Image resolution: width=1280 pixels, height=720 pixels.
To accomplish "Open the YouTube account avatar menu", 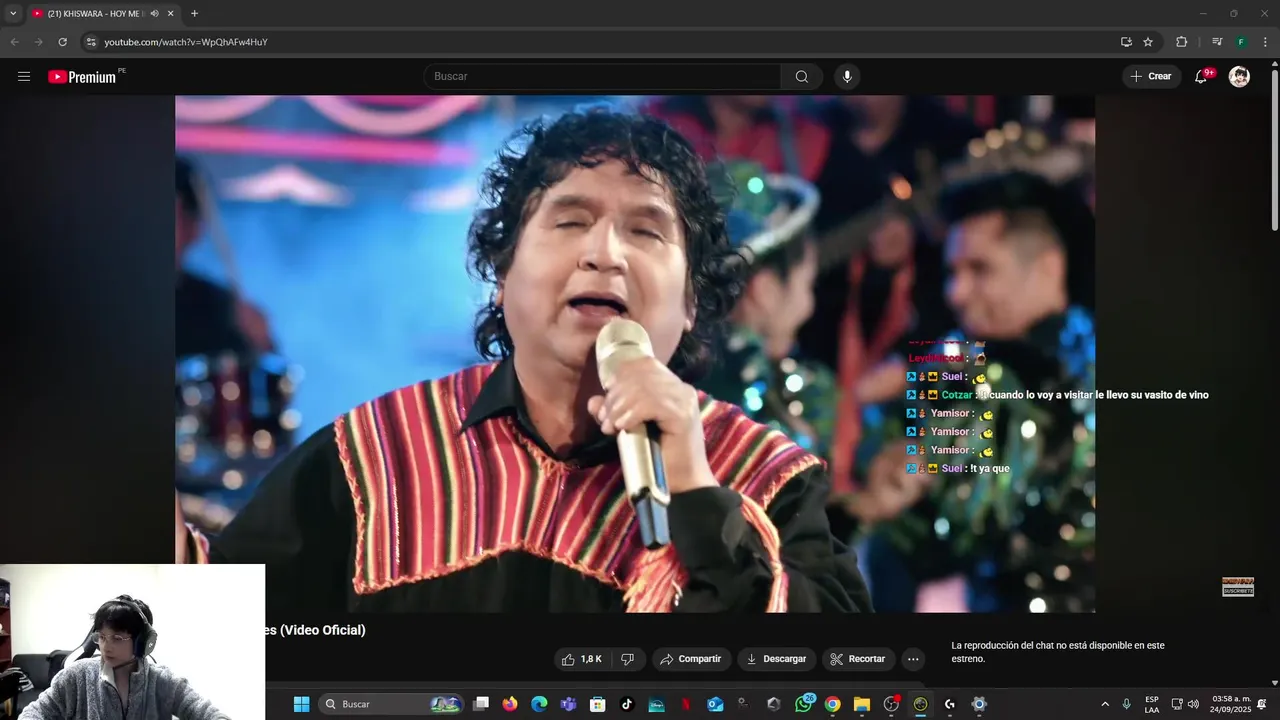I will [x=1239, y=76].
